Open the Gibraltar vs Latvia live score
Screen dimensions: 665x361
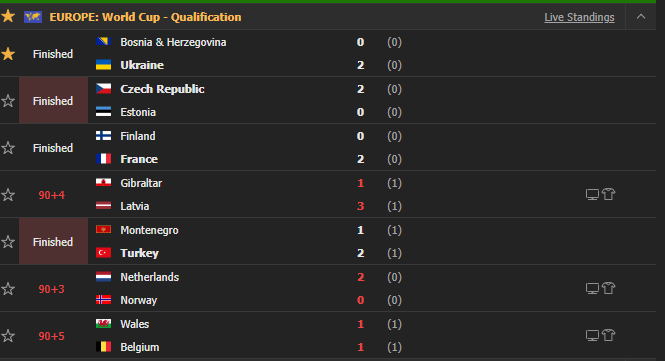360,195
